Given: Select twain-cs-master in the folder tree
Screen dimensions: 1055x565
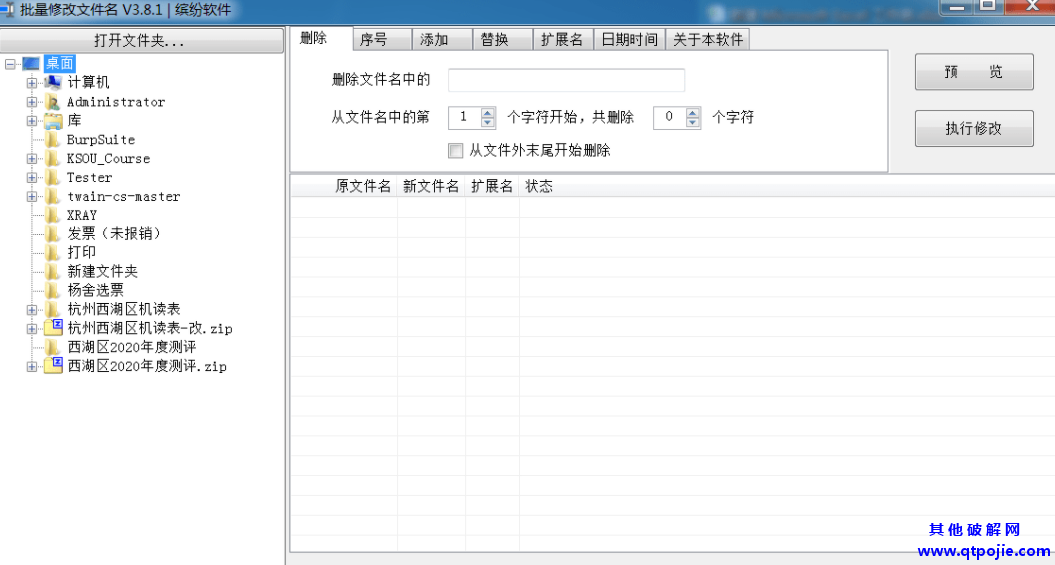Looking at the screenshot, I should (x=124, y=196).
